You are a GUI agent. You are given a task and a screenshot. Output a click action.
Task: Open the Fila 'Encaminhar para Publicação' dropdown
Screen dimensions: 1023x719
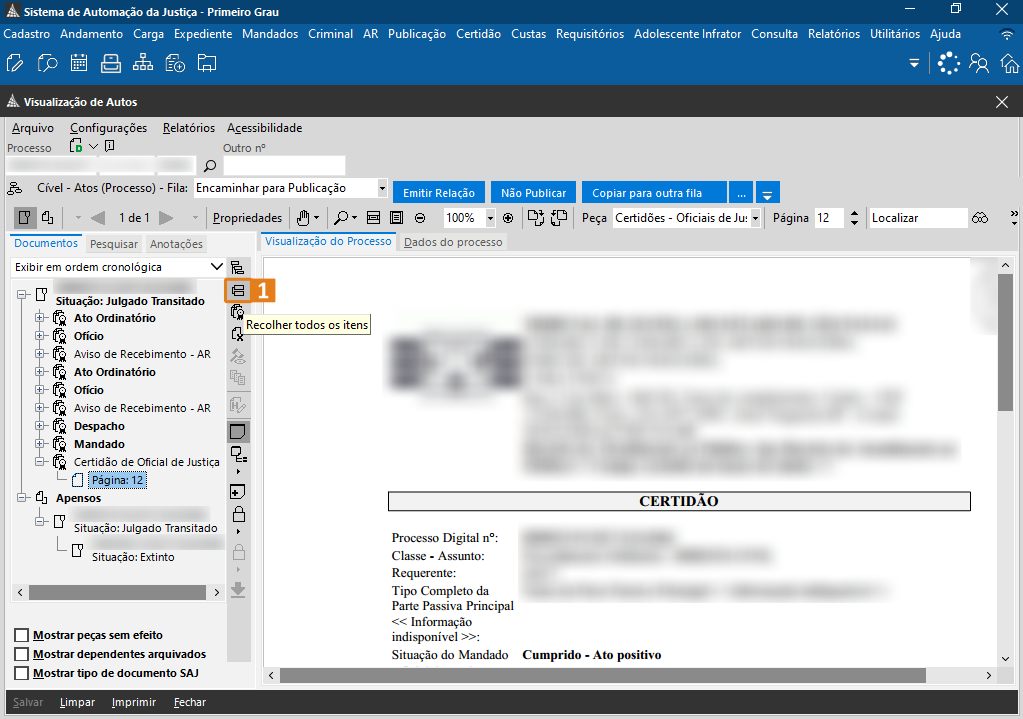pyautogui.click(x=382, y=188)
